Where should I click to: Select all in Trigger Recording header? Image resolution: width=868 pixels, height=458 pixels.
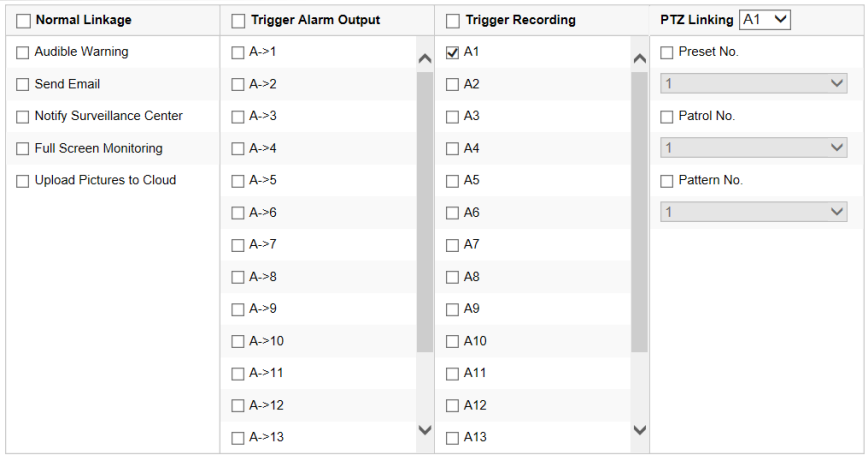click(453, 20)
